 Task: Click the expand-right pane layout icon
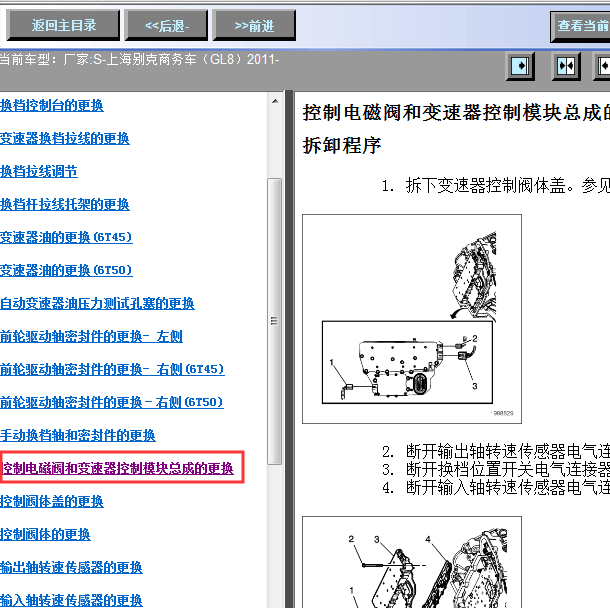pos(521,67)
